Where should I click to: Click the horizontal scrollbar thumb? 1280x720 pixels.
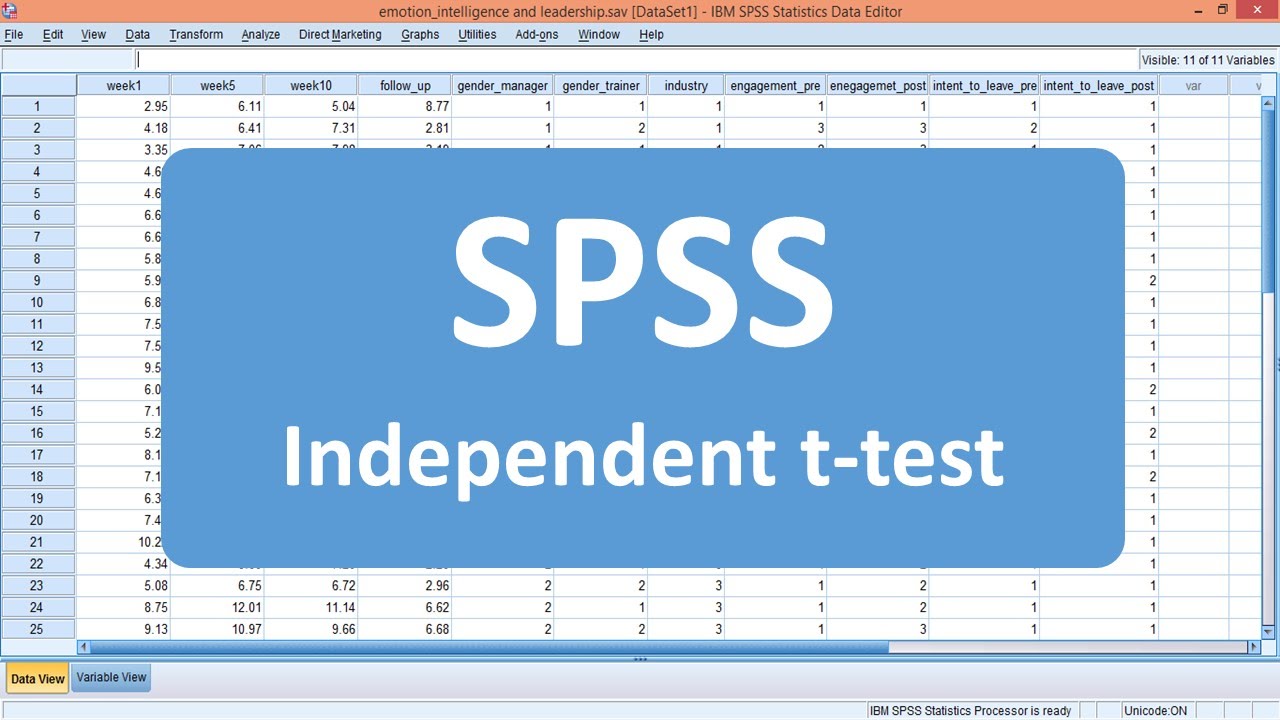[x=489, y=648]
